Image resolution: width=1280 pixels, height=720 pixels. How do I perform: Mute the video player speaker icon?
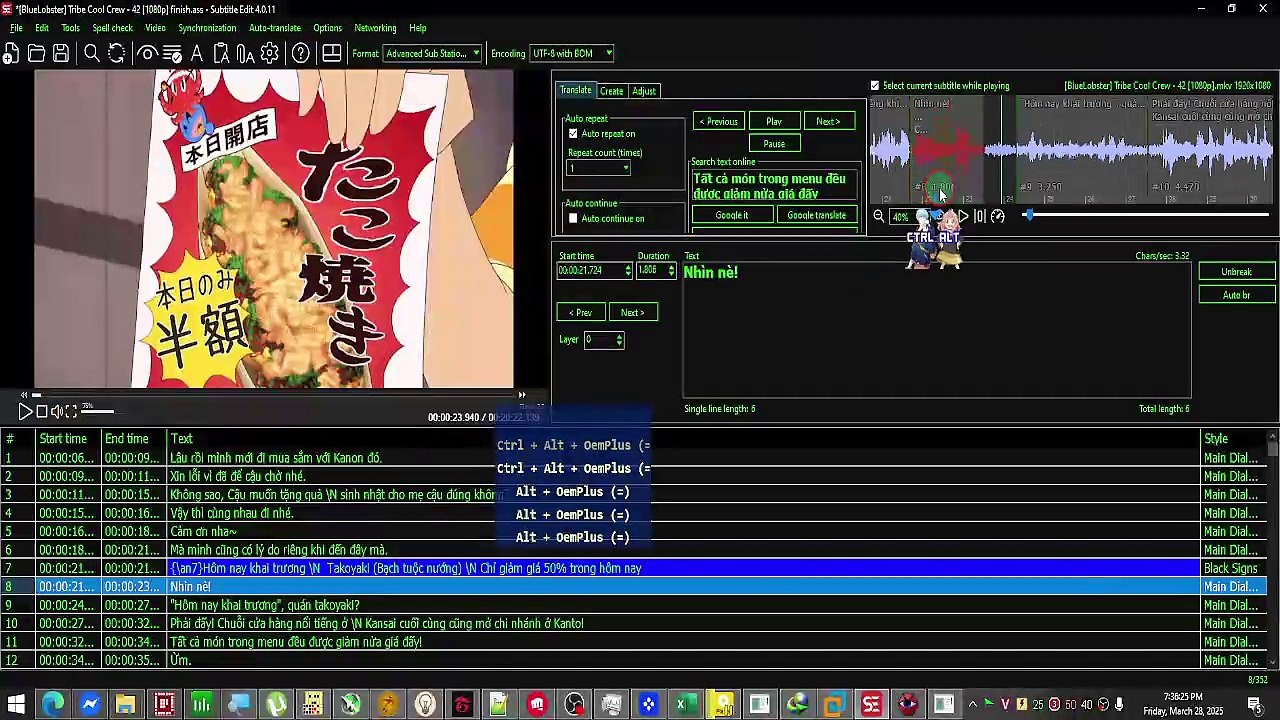coord(57,411)
